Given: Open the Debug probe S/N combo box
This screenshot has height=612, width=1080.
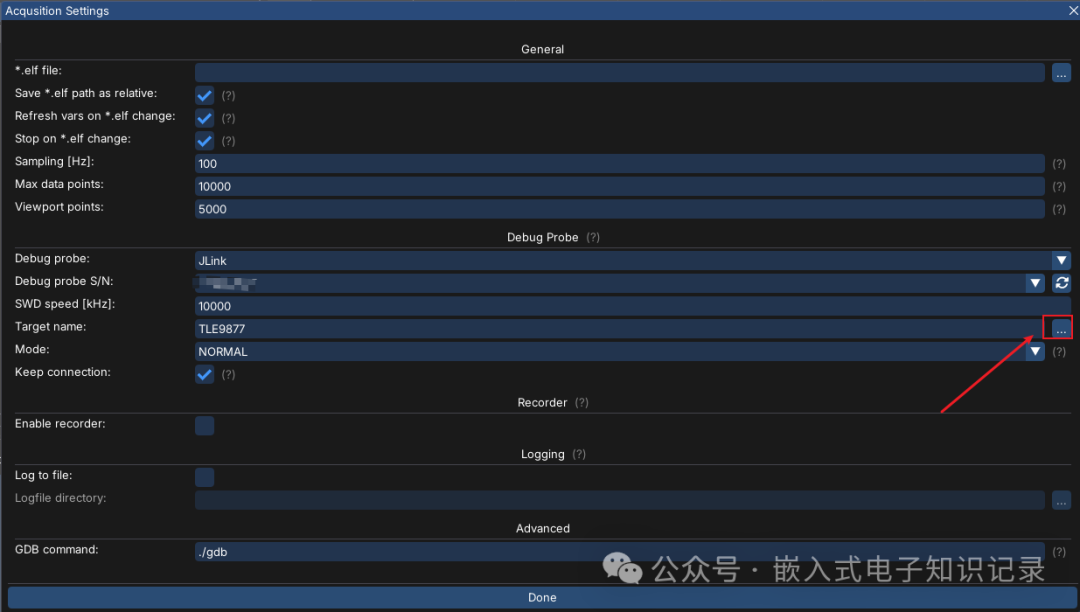Looking at the screenshot, I should (620, 283).
